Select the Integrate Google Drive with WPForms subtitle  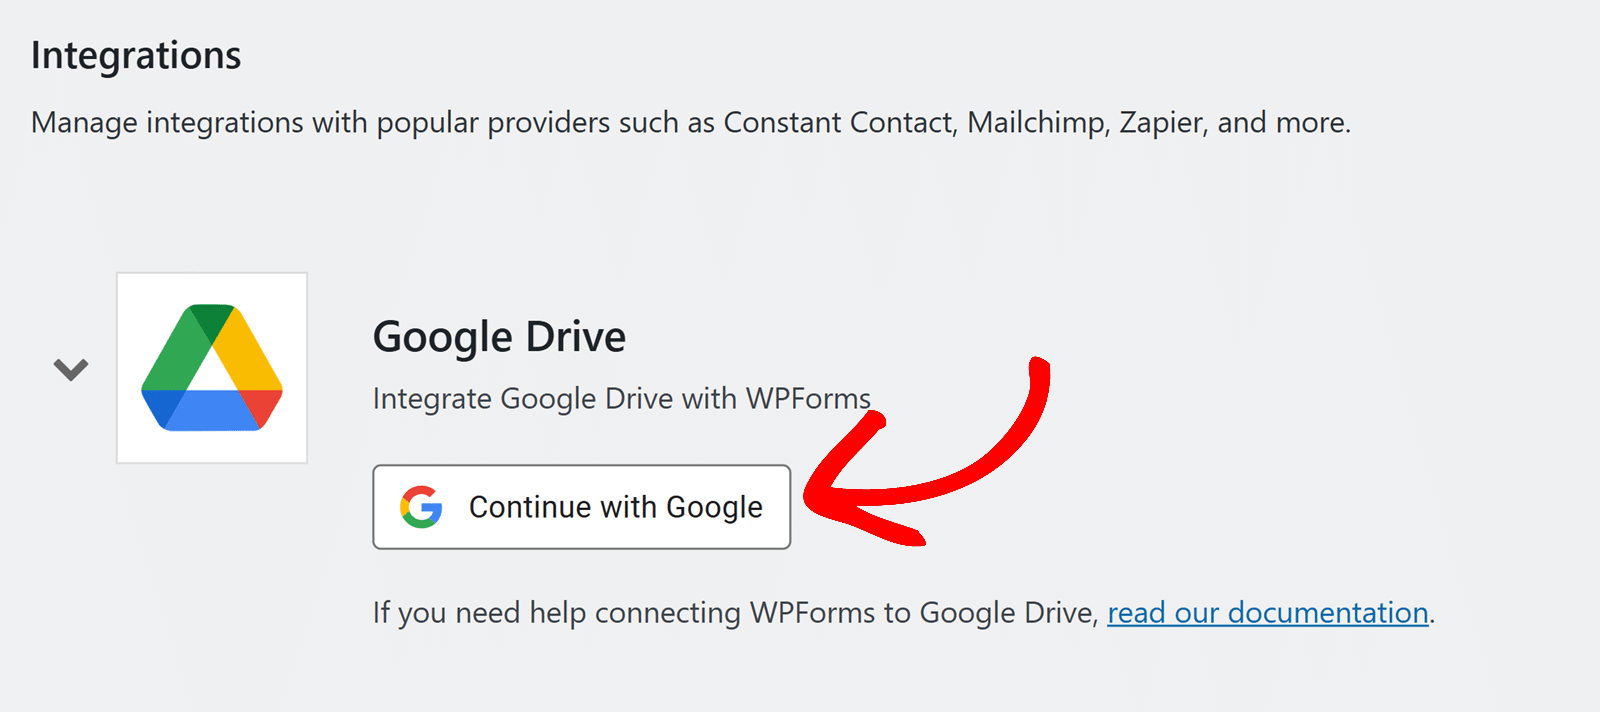pos(621,398)
